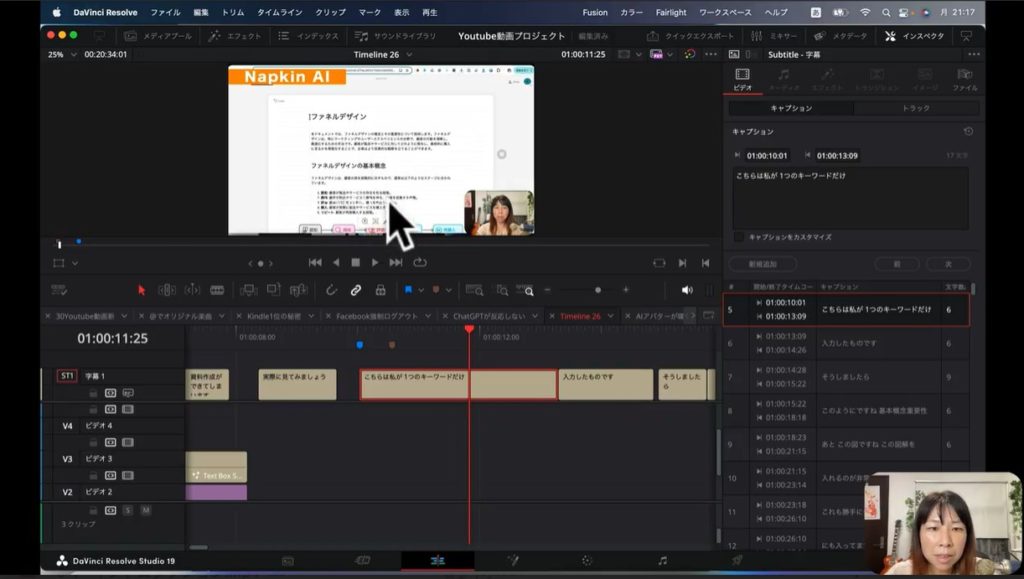Screen dimensions: 1024x579
Task: Open the Fairlight music note page icon
Action: [x=662, y=561]
